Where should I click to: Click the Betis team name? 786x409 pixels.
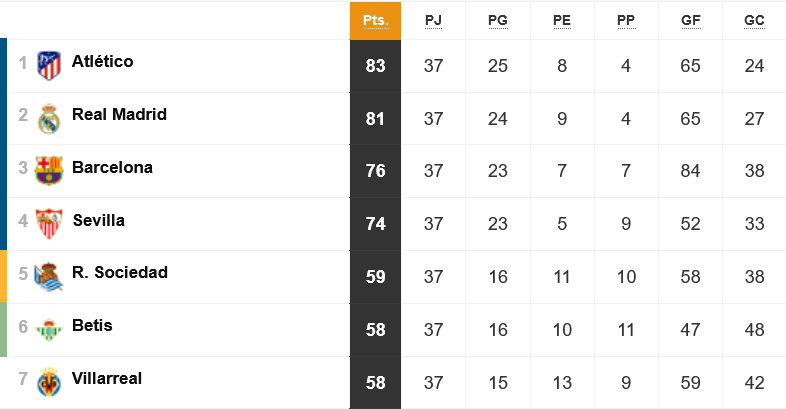coord(92,325)
